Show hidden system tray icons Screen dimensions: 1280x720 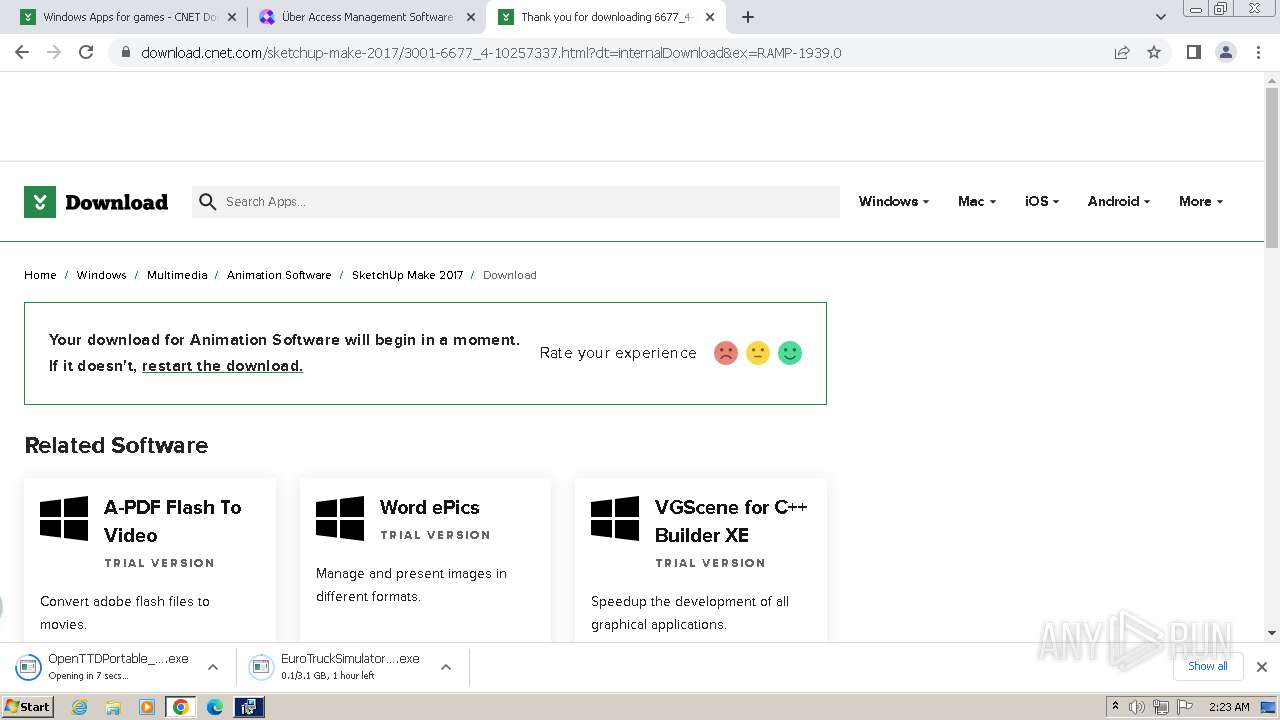tap(1115, 707)
